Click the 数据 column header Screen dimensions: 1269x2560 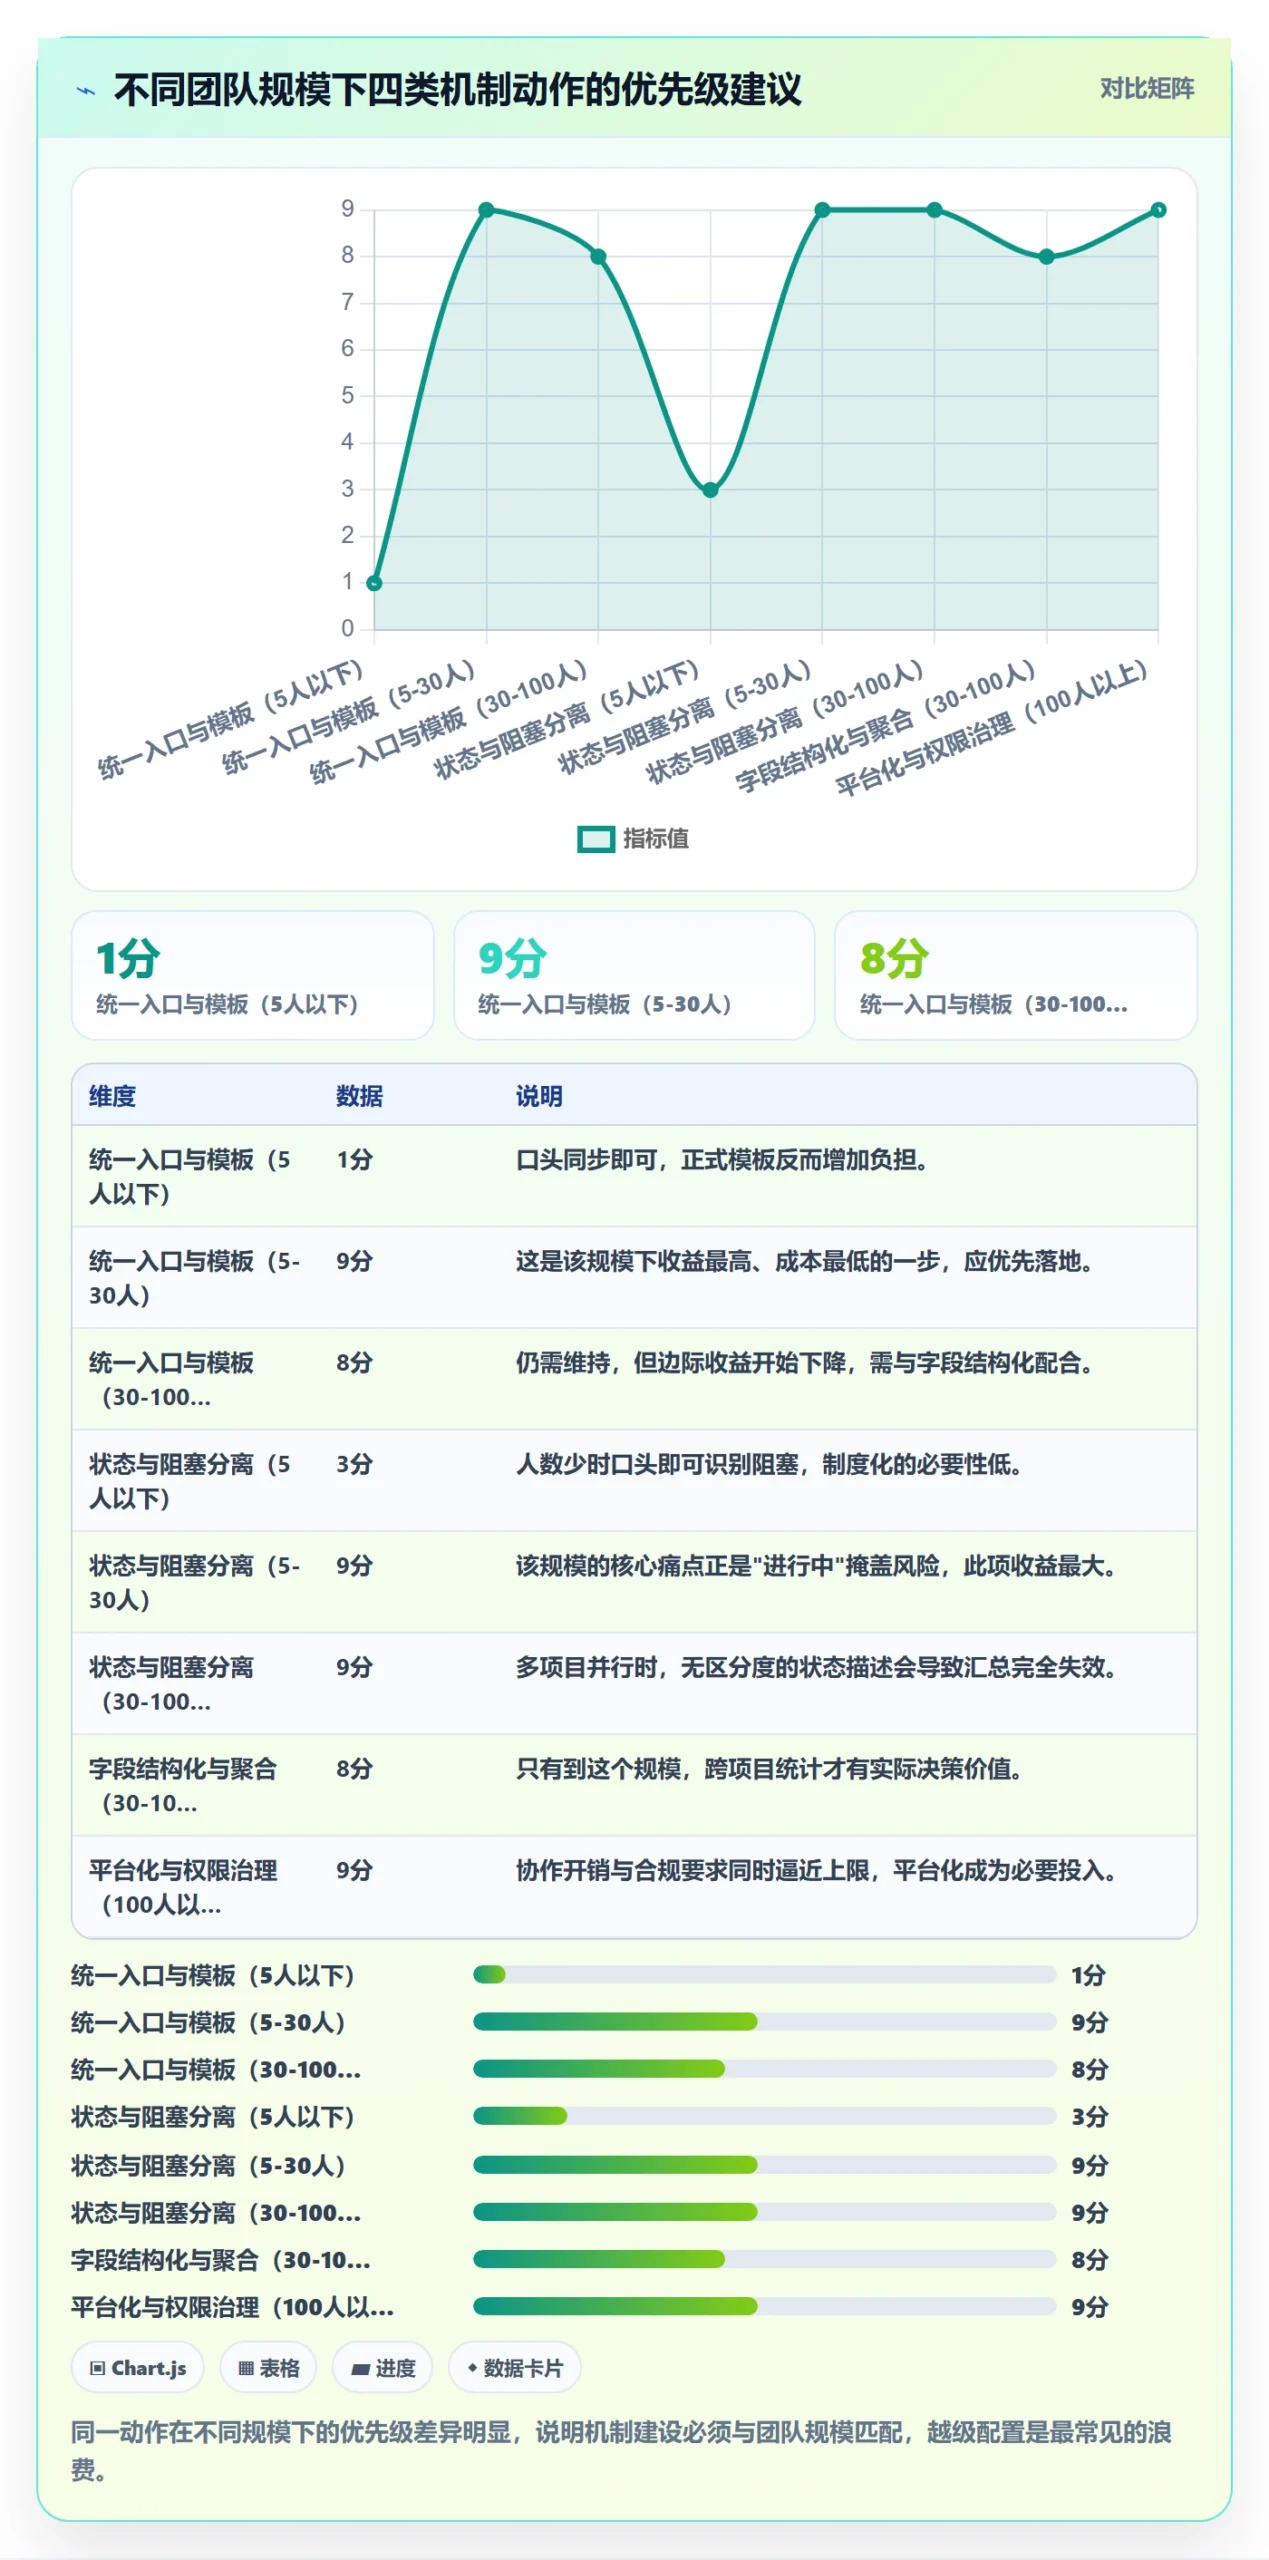pos(359,1096)
